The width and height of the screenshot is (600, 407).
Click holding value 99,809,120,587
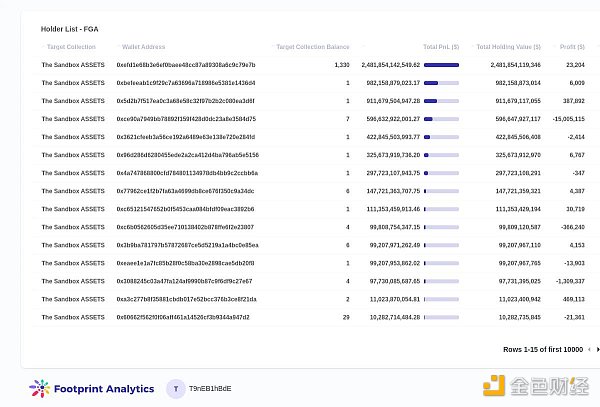[x=520, y=227]
